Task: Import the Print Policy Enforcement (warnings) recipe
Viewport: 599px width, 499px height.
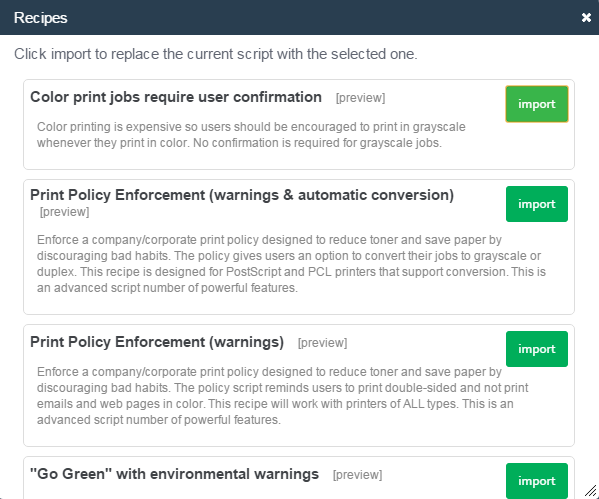Action: point(537,349)
